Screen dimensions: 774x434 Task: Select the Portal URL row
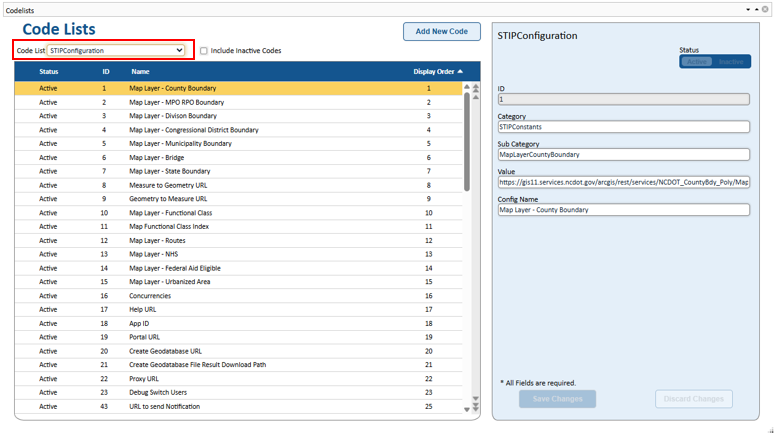pos(238,337)
